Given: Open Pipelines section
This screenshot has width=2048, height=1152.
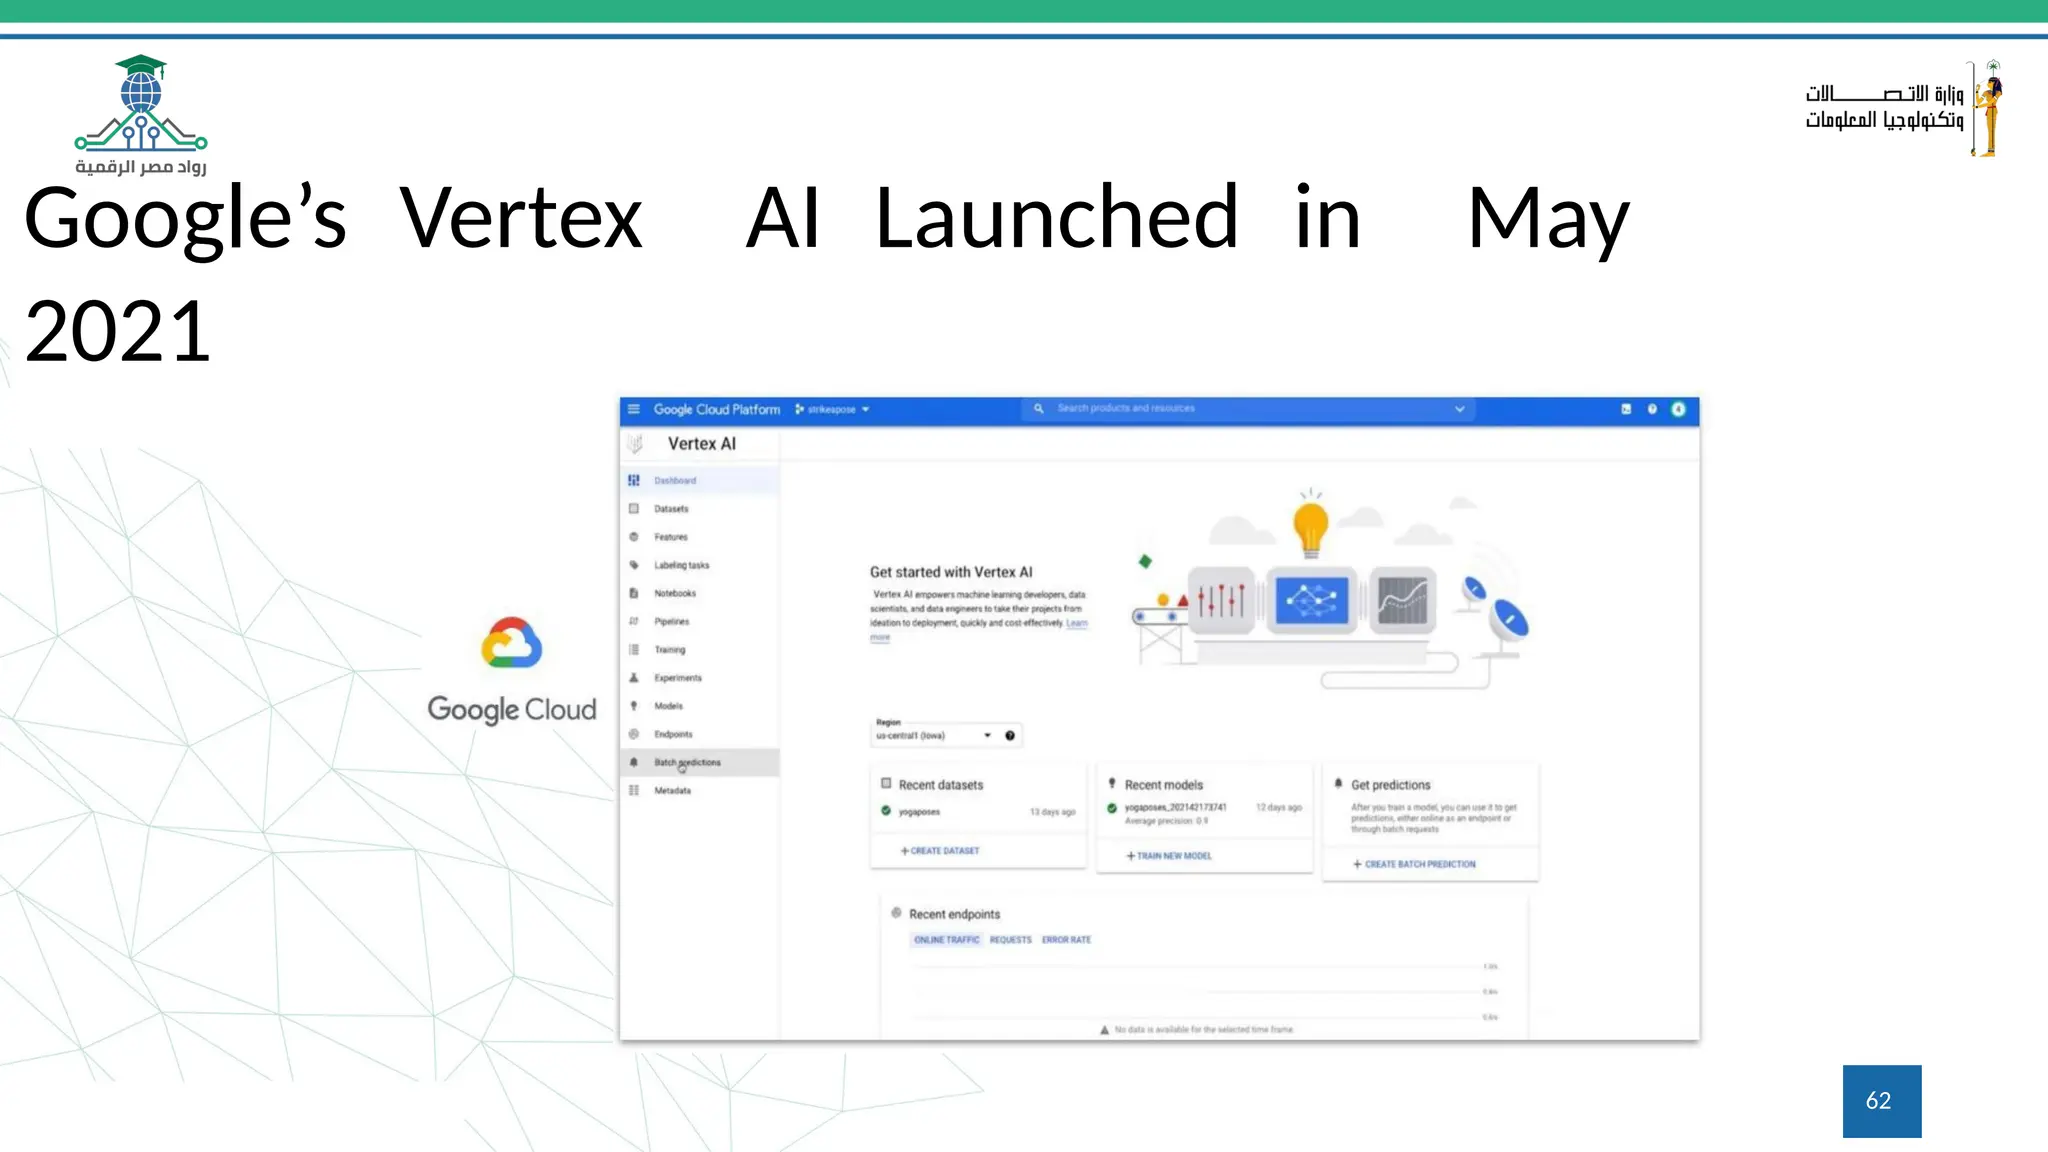Looking at the screenshot, I should tap(700, 621).
